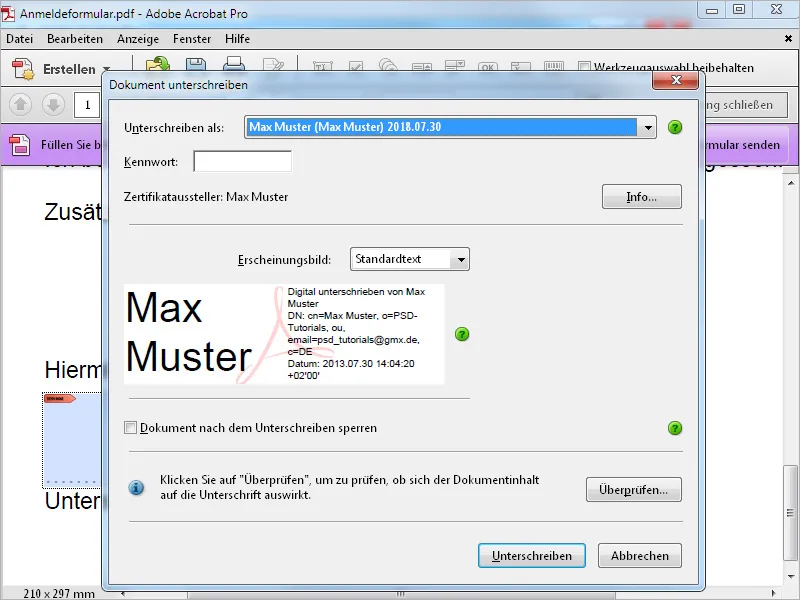Click the vertical scrollbar up arrow
This screenshot has width=800, height=600.
pos(791,183)
